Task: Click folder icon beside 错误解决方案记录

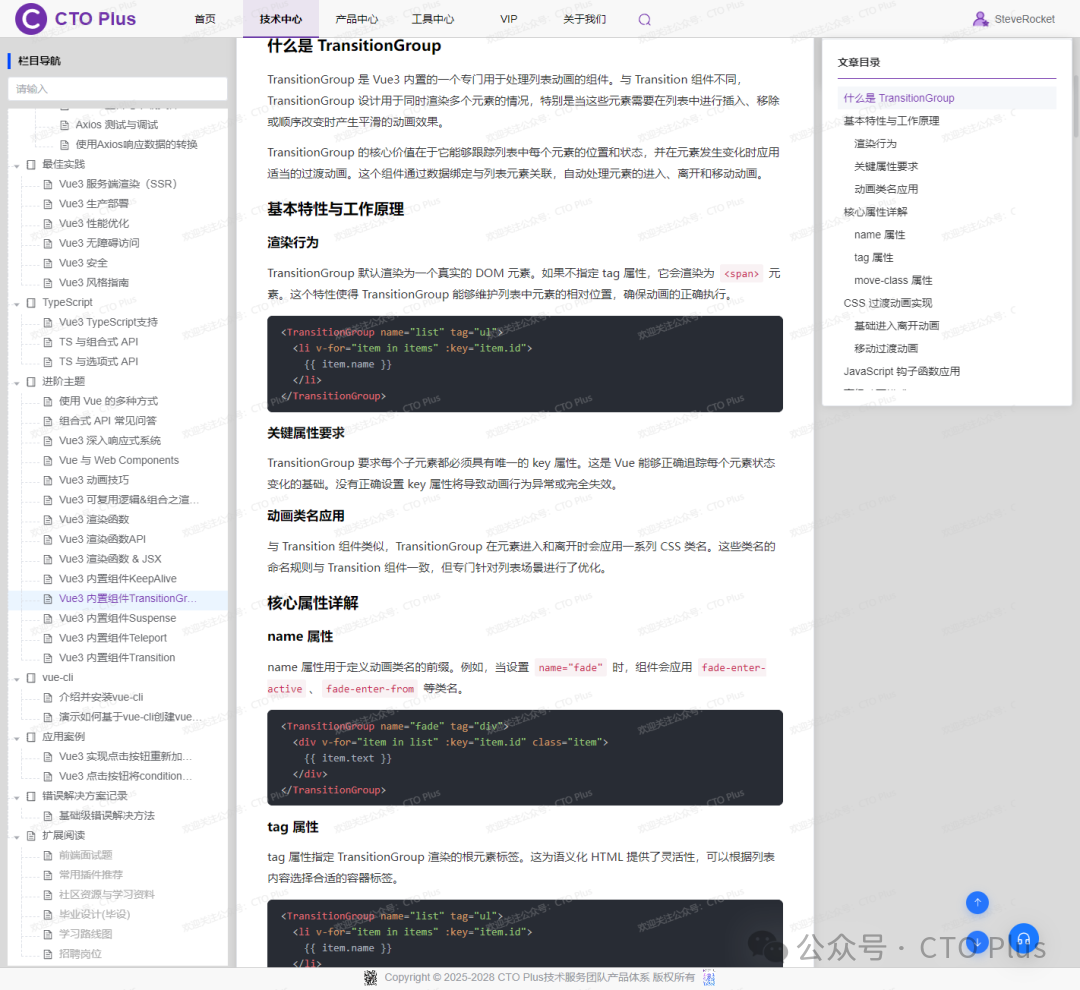Action: (31, 796)
